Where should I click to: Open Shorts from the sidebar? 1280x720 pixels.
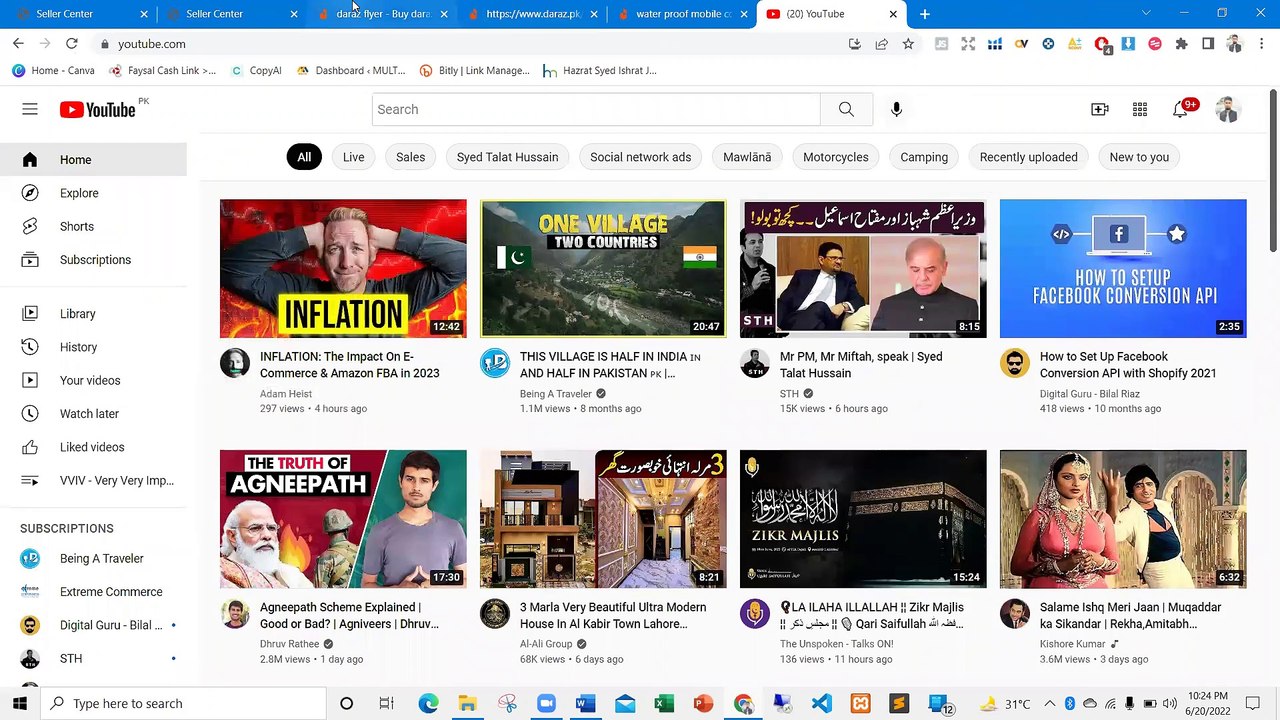93,226
